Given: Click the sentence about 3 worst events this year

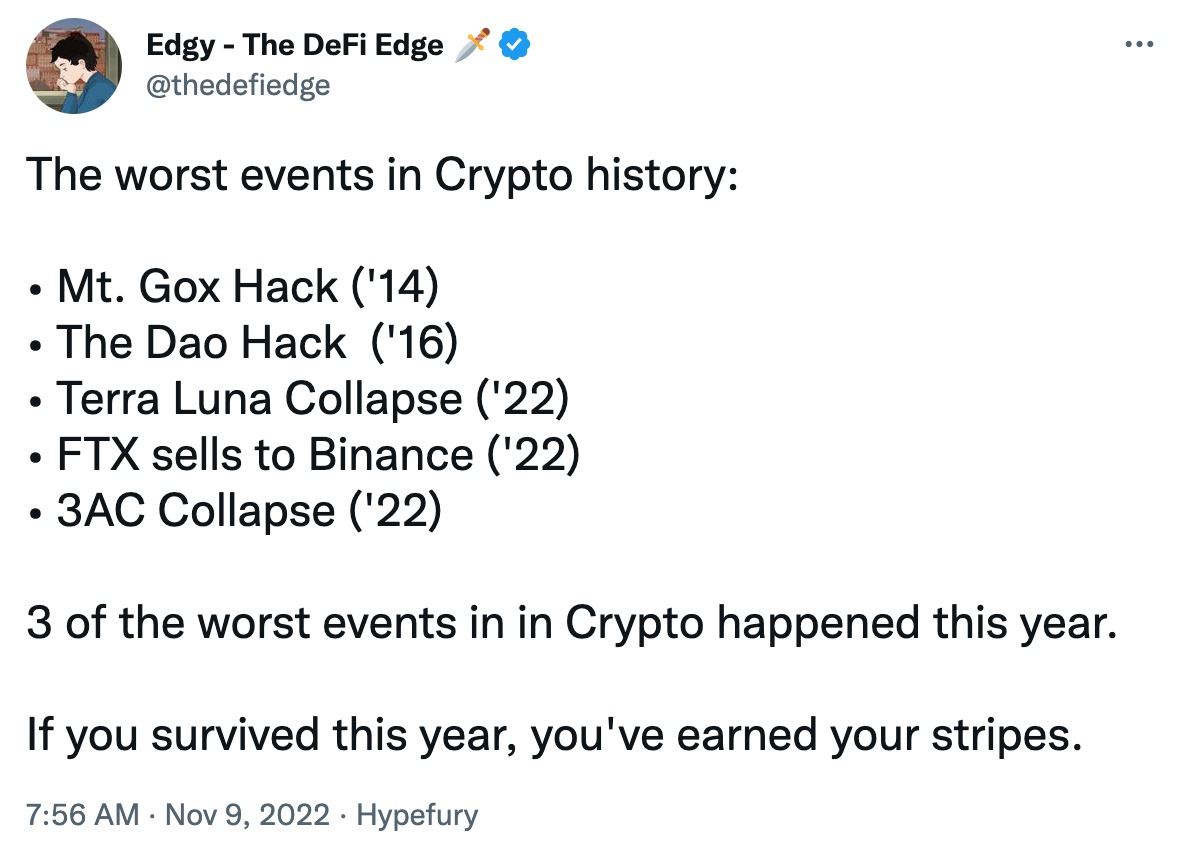Looking at the screenshot, I should coord(572,624).
